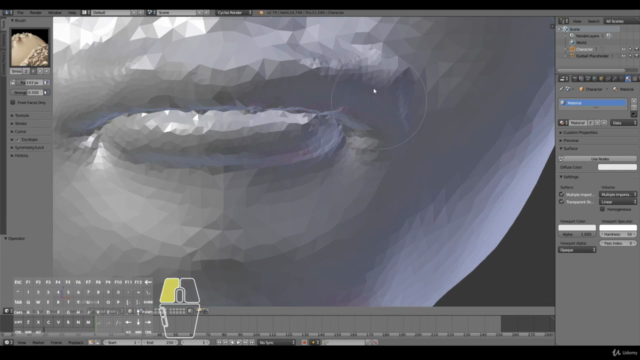This screenshot has width=640, height=360.
Task: Enable the Homogeneous checkbox
Action: click(602, 209)
